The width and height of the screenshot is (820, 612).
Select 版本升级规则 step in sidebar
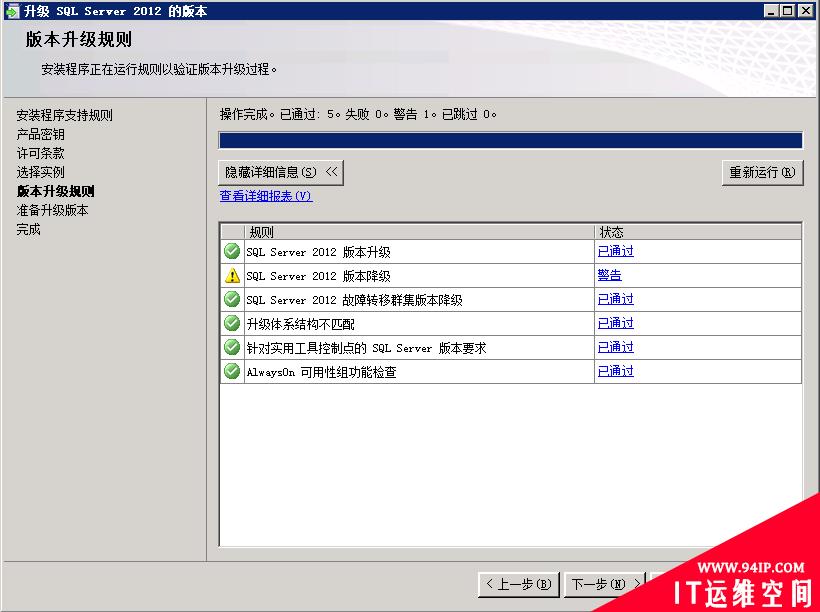(x=55, y=191)
